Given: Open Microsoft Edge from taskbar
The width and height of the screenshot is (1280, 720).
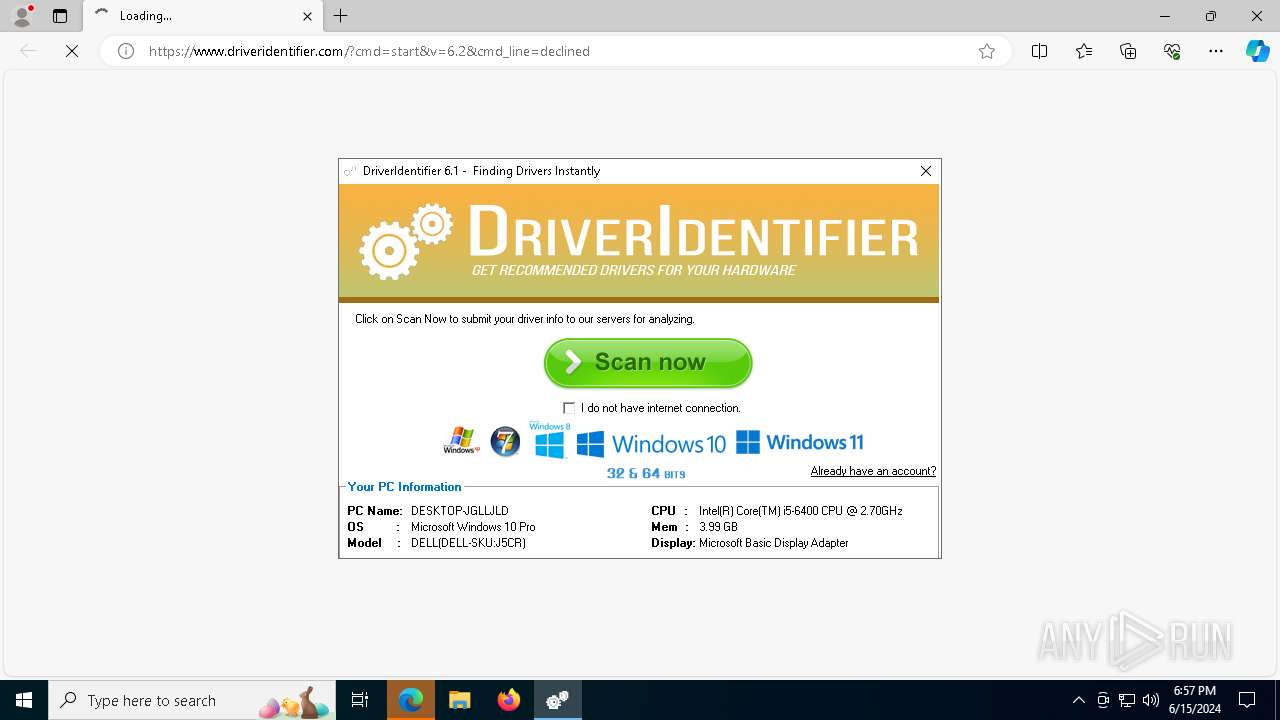Looking at the screenshot, I should (411, 700).
